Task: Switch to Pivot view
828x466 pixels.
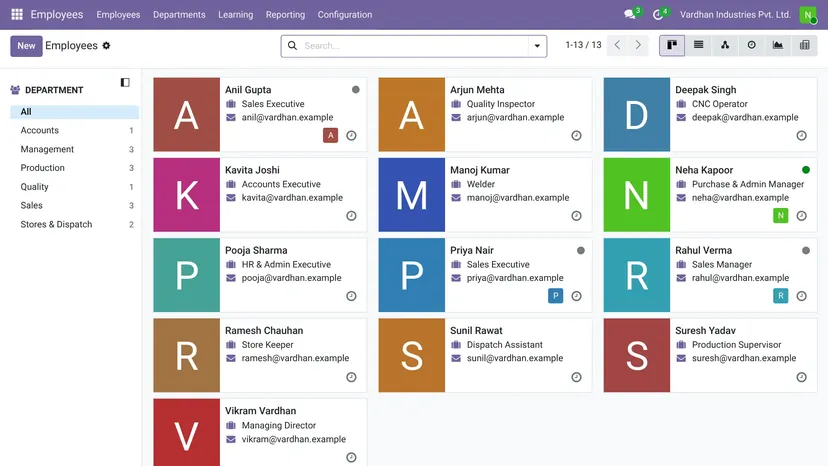Action: 804,45
